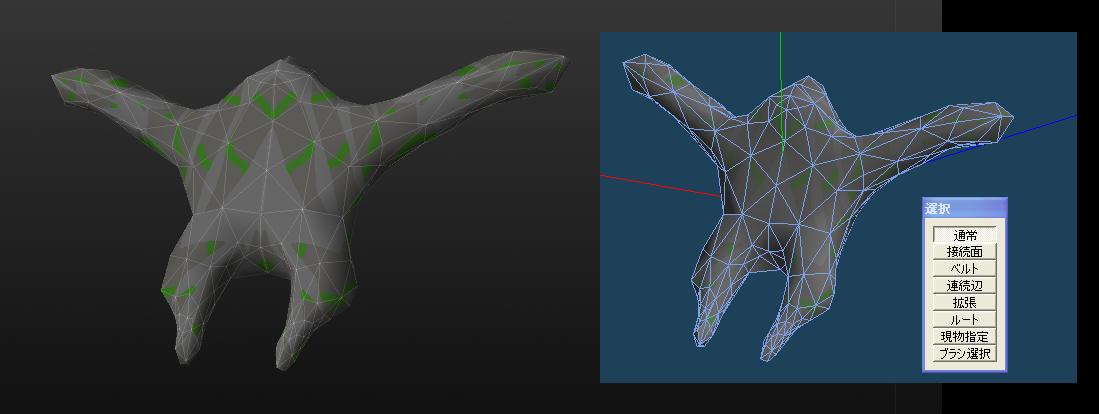Select the 通常 selection mode button
Image resolution: width=1099 pixels, height=414 pixels.
pos(964,235)
